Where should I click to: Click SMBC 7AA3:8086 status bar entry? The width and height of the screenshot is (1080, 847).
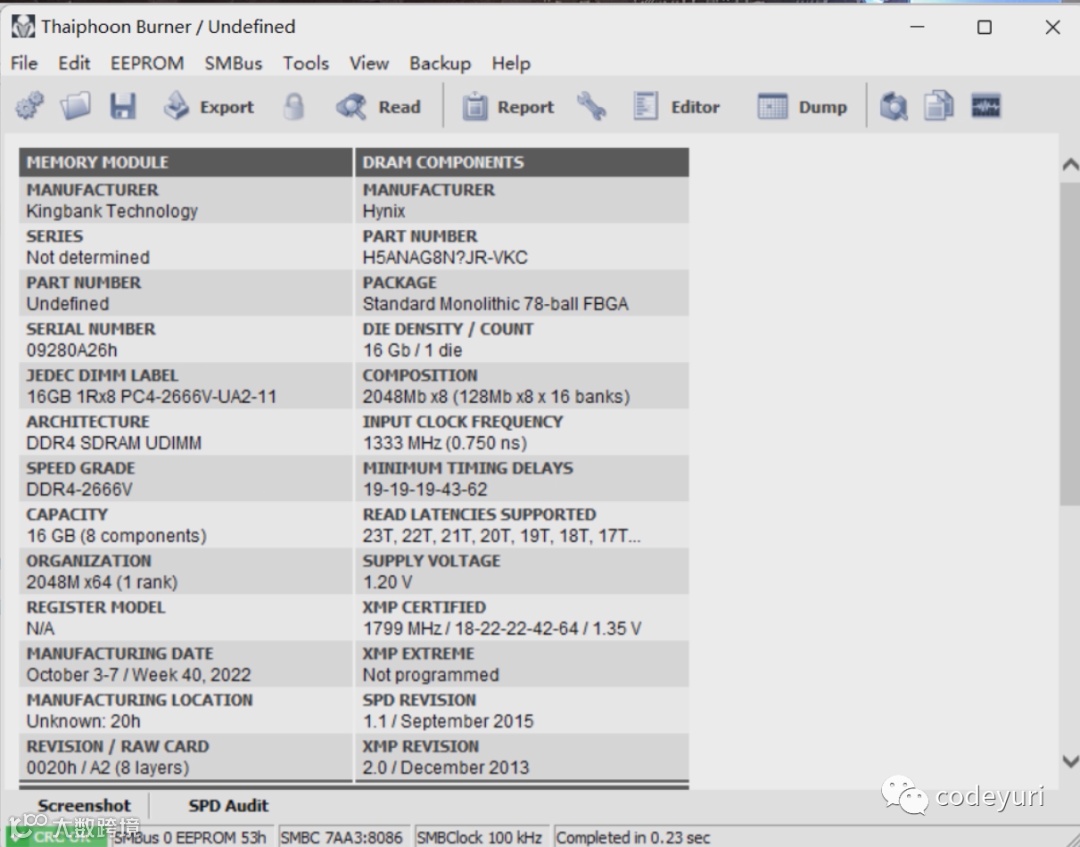coord(342,837)
